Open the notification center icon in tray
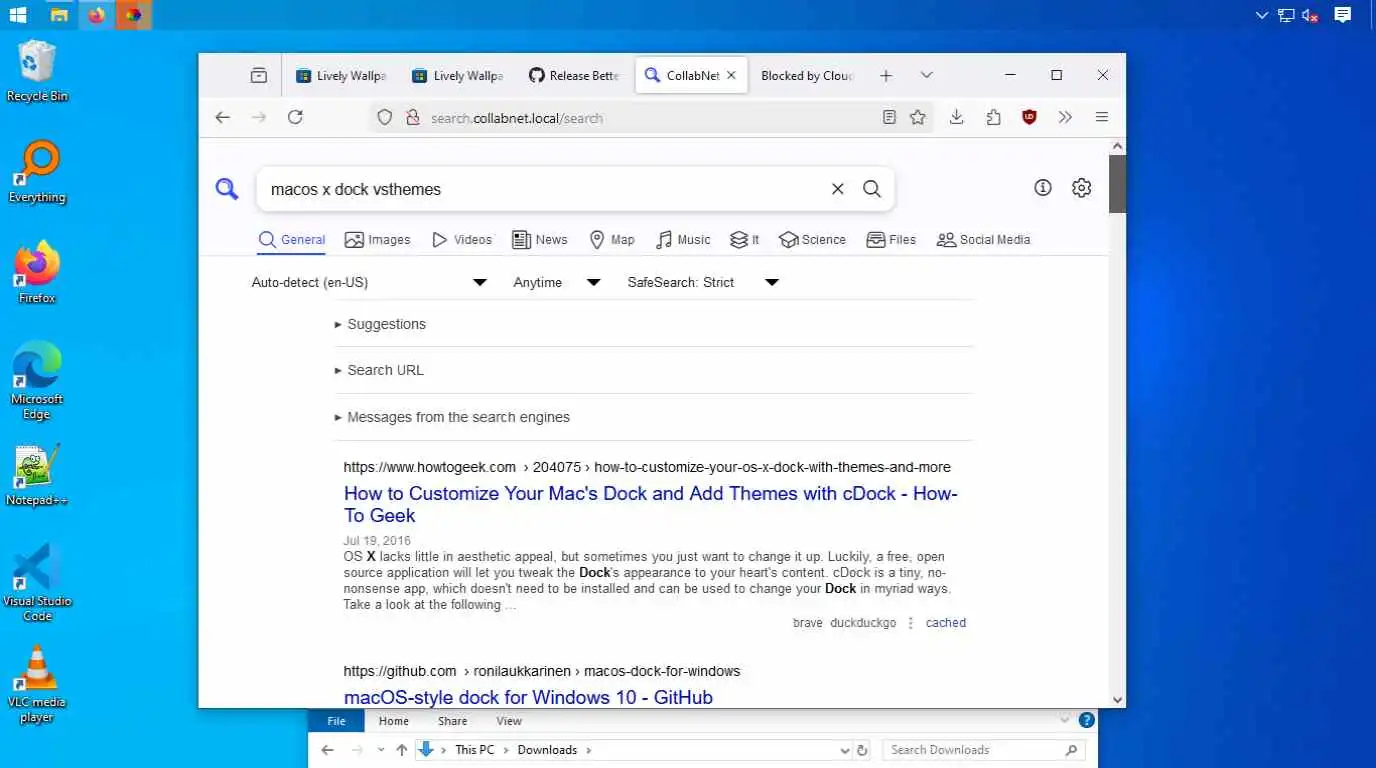This screenshot has width=1376, height=768. pyautogui.click(x=1343, y=15)
